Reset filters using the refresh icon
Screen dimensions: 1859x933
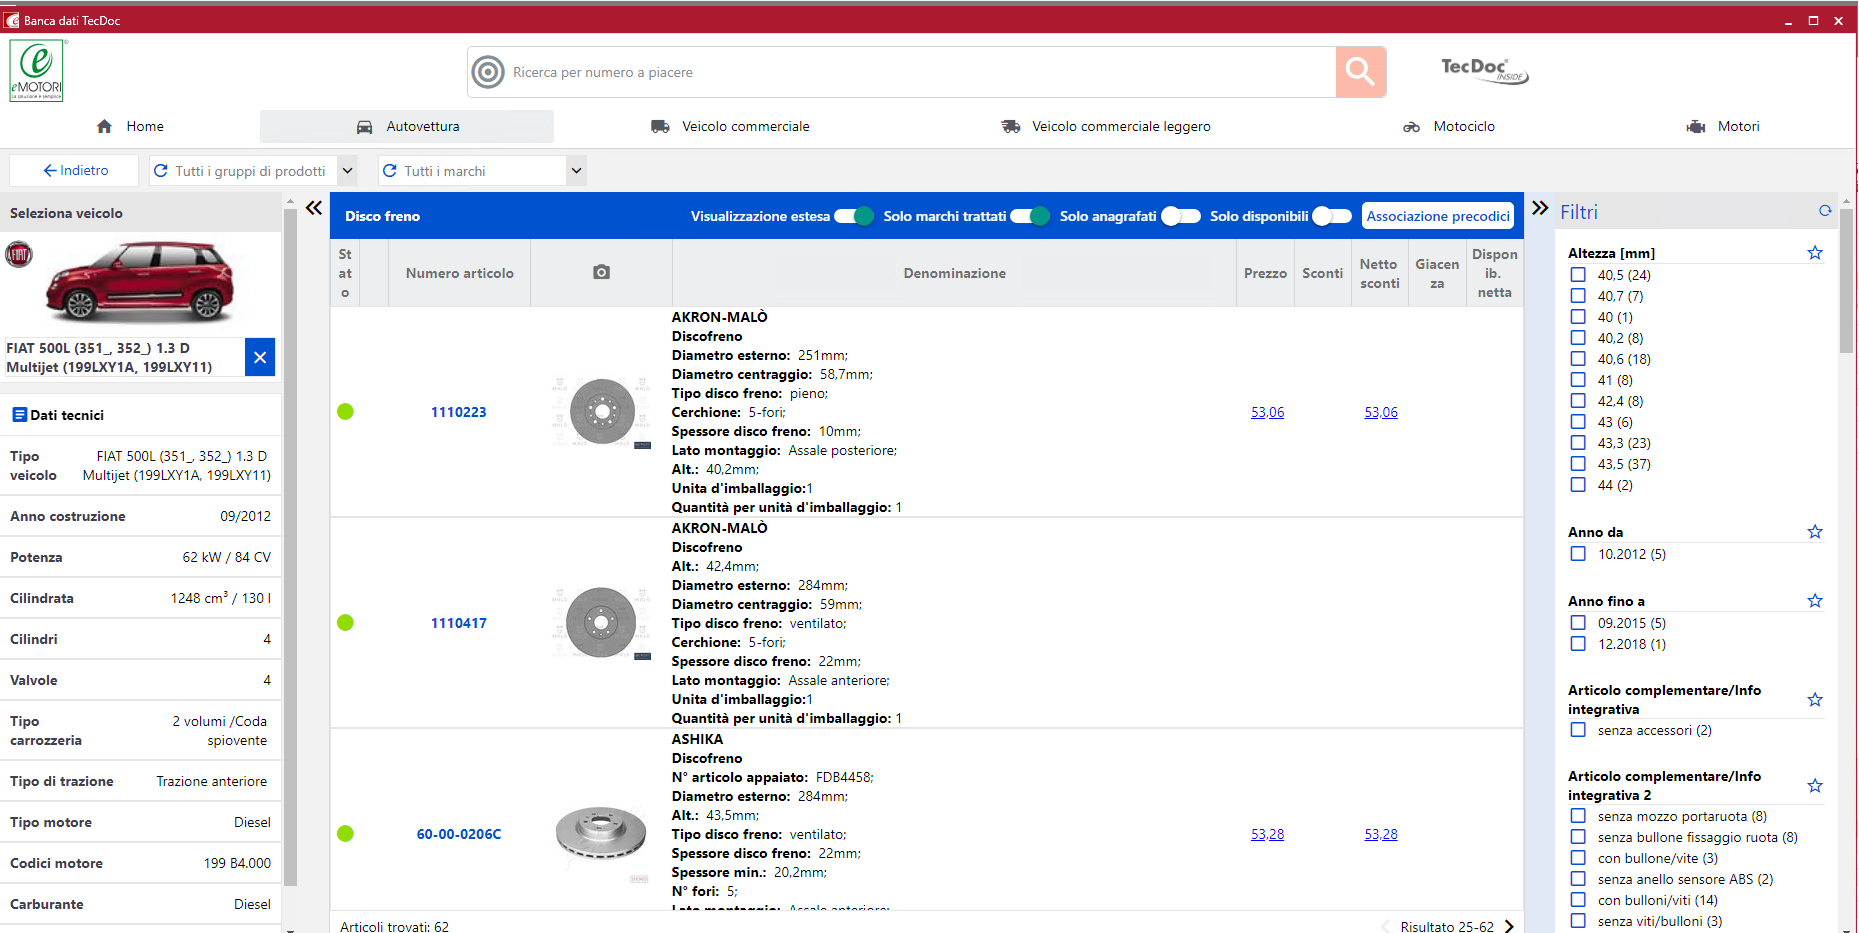(1824, 211)
